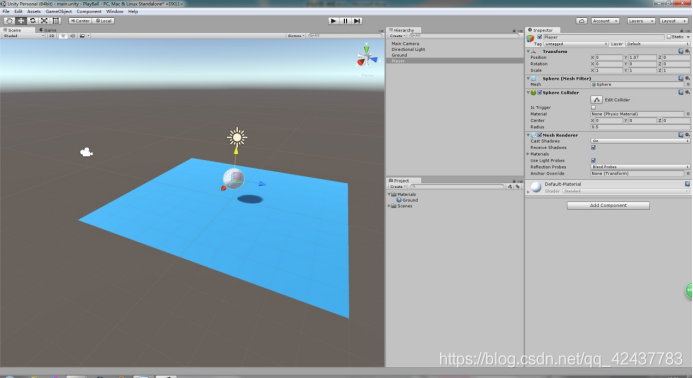Open the Tag dropdown
The image size is (693, 378).
pos(576,44)
